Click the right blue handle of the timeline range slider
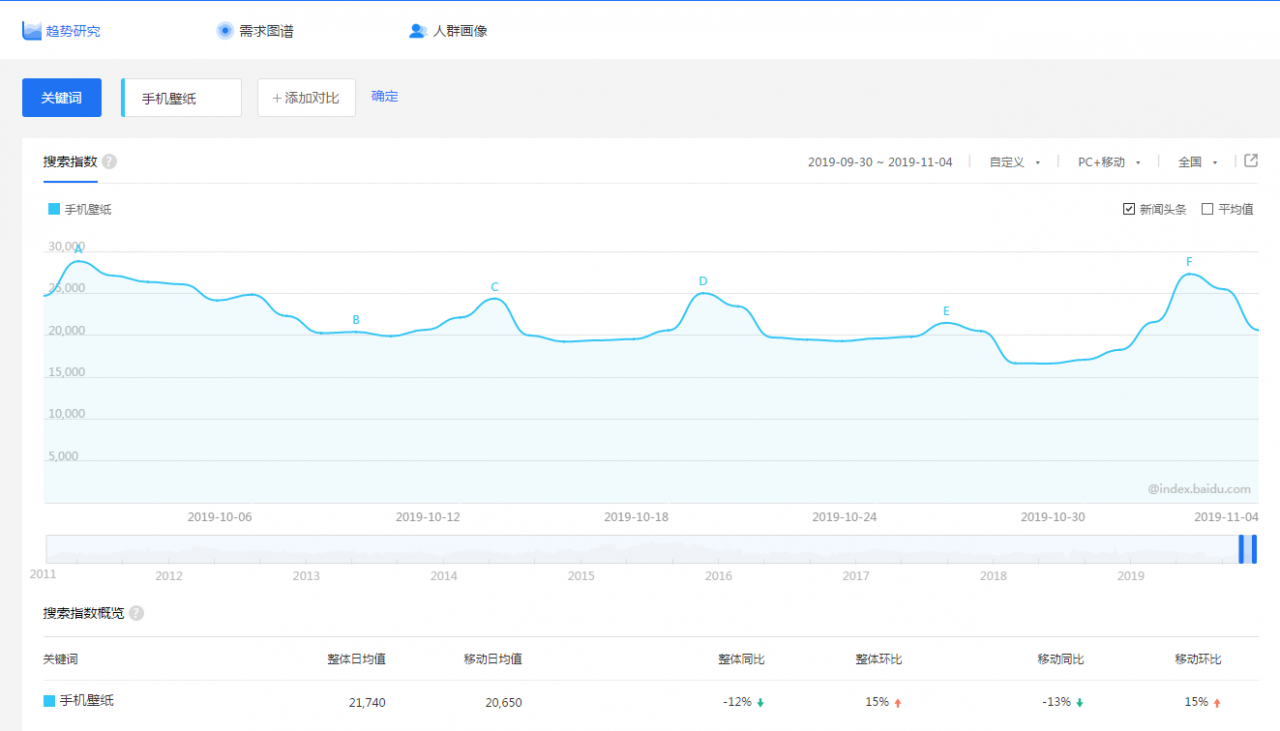The height and width of the screenshot is (731, 1280). pyautogui.click(x=1254, y=549)
